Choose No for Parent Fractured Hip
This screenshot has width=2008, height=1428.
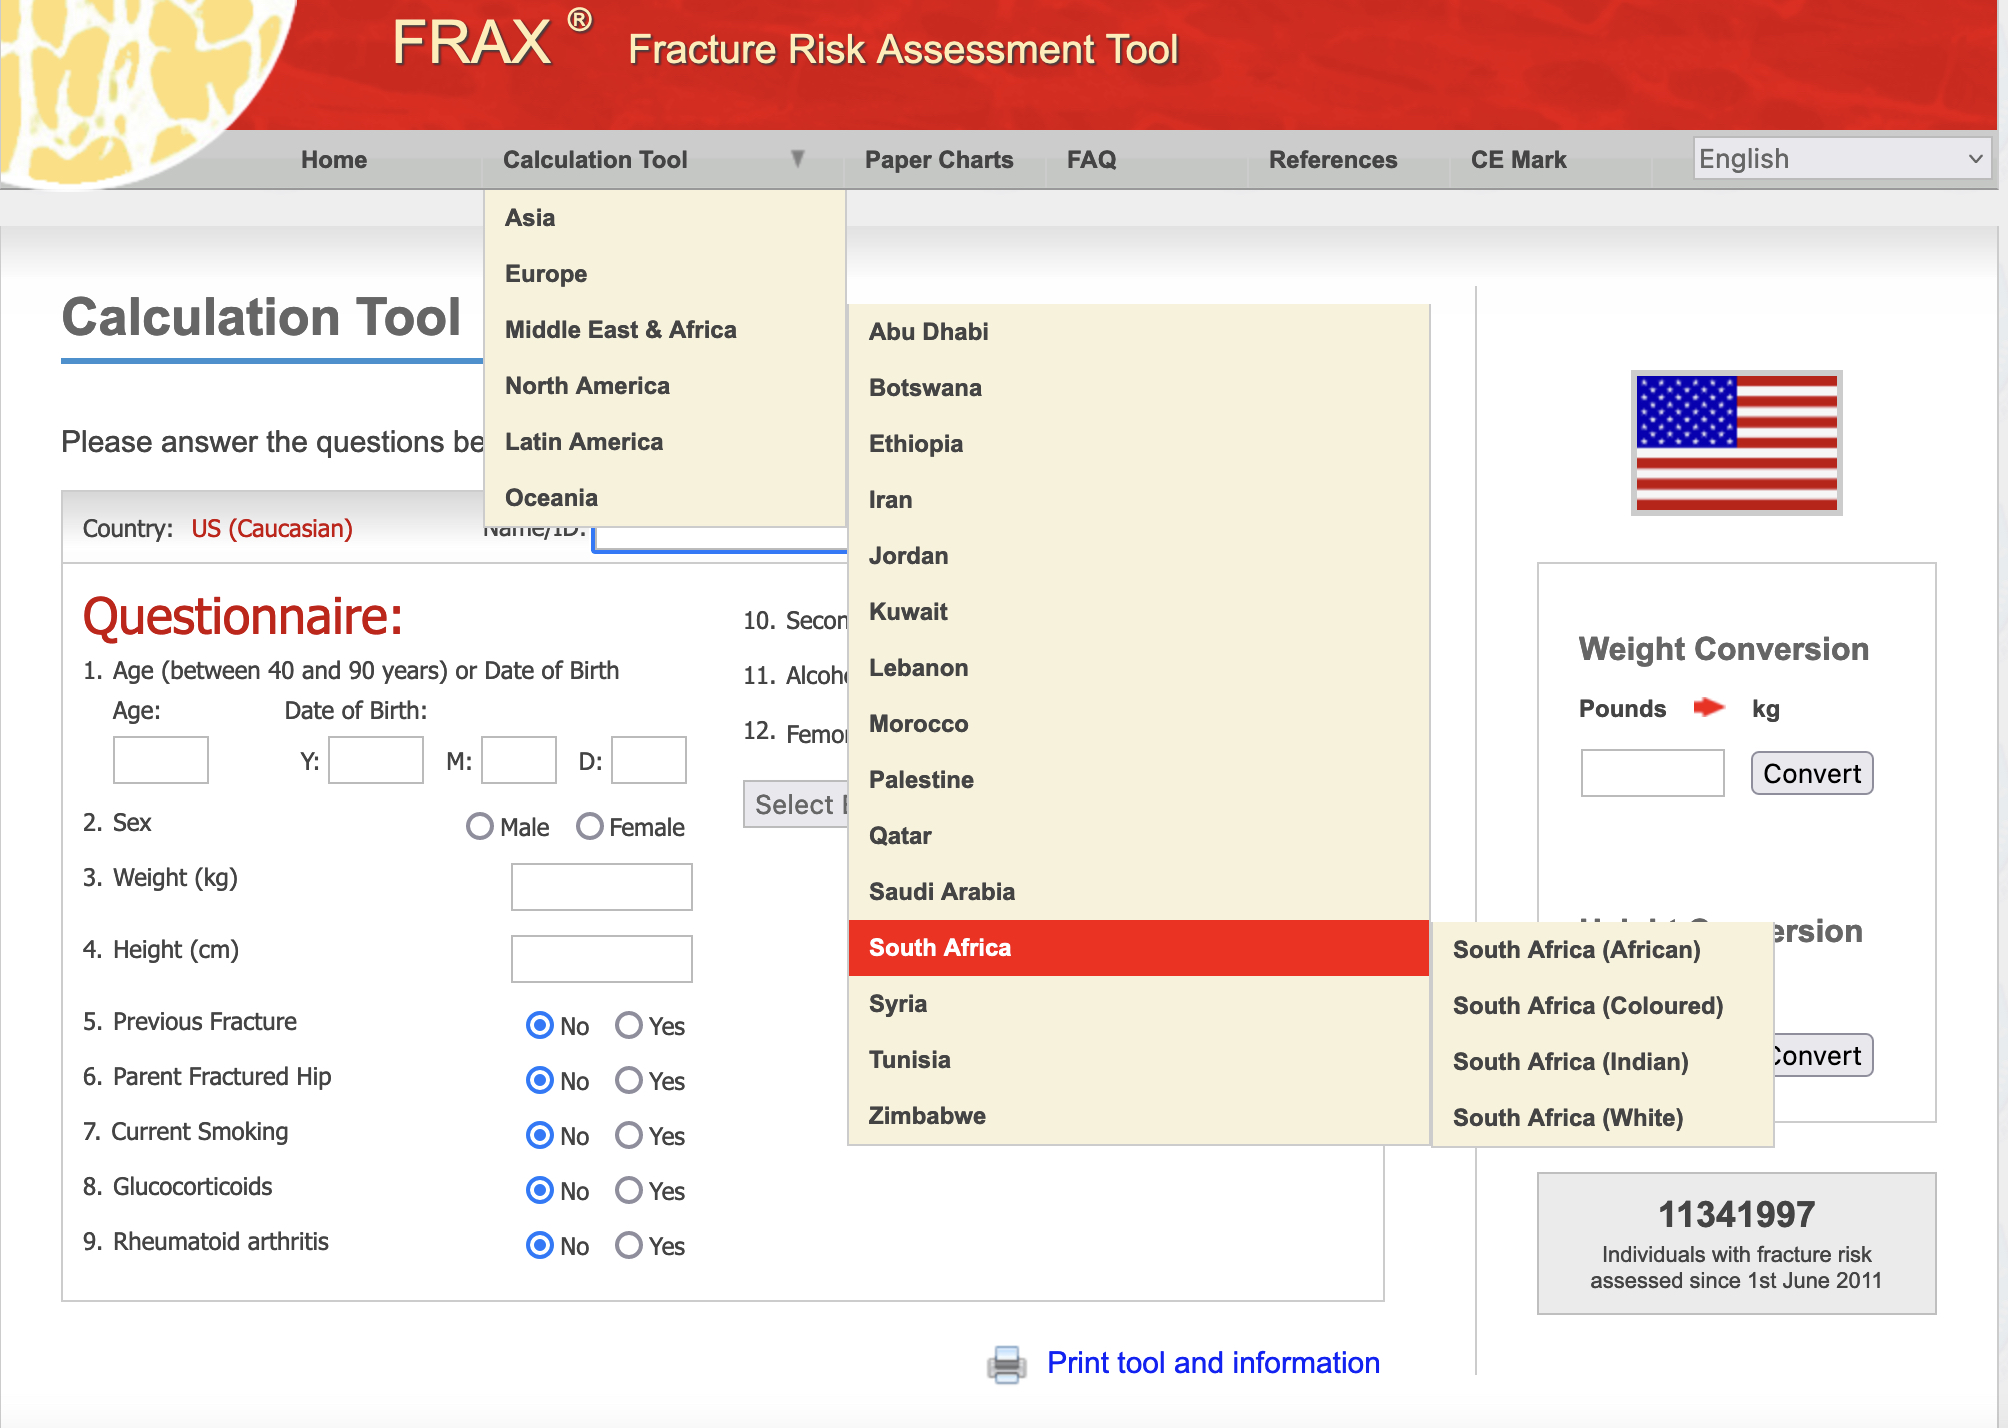[540, 1080]
